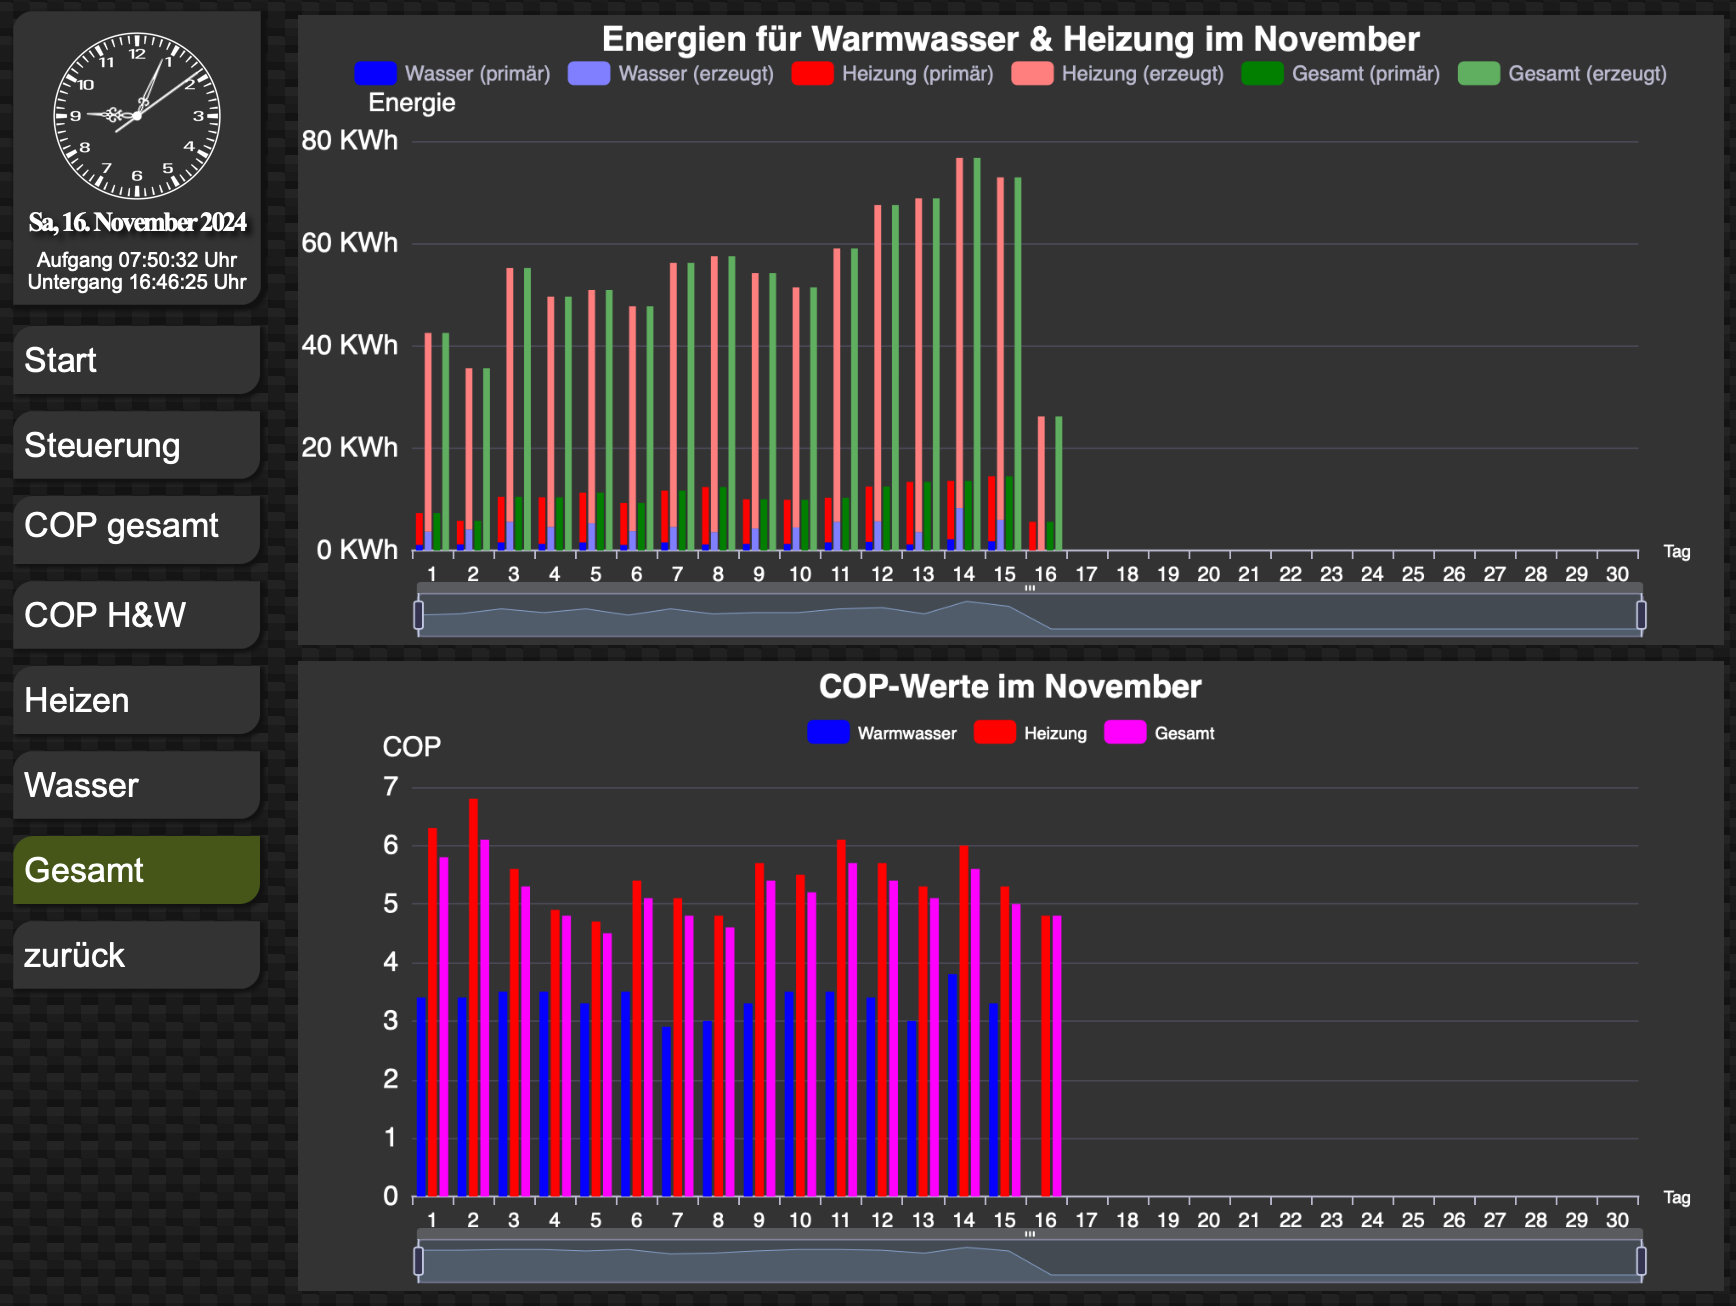Viewport: 1736px width, 1306px height.
Task: Open the Start page
Action: click(137, 360)
